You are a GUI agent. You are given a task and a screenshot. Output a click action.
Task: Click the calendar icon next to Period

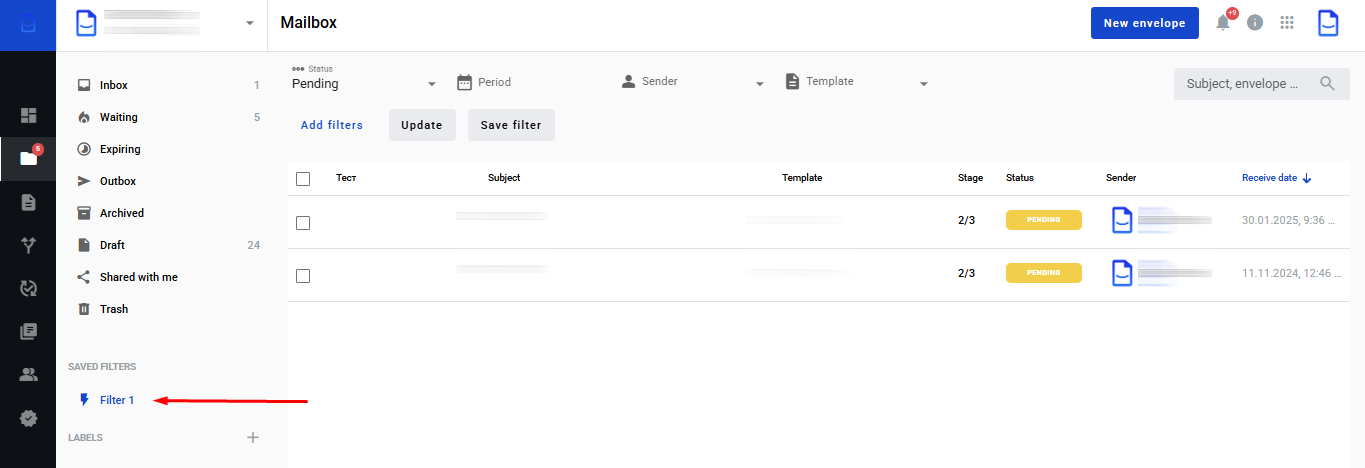(464, 82)
